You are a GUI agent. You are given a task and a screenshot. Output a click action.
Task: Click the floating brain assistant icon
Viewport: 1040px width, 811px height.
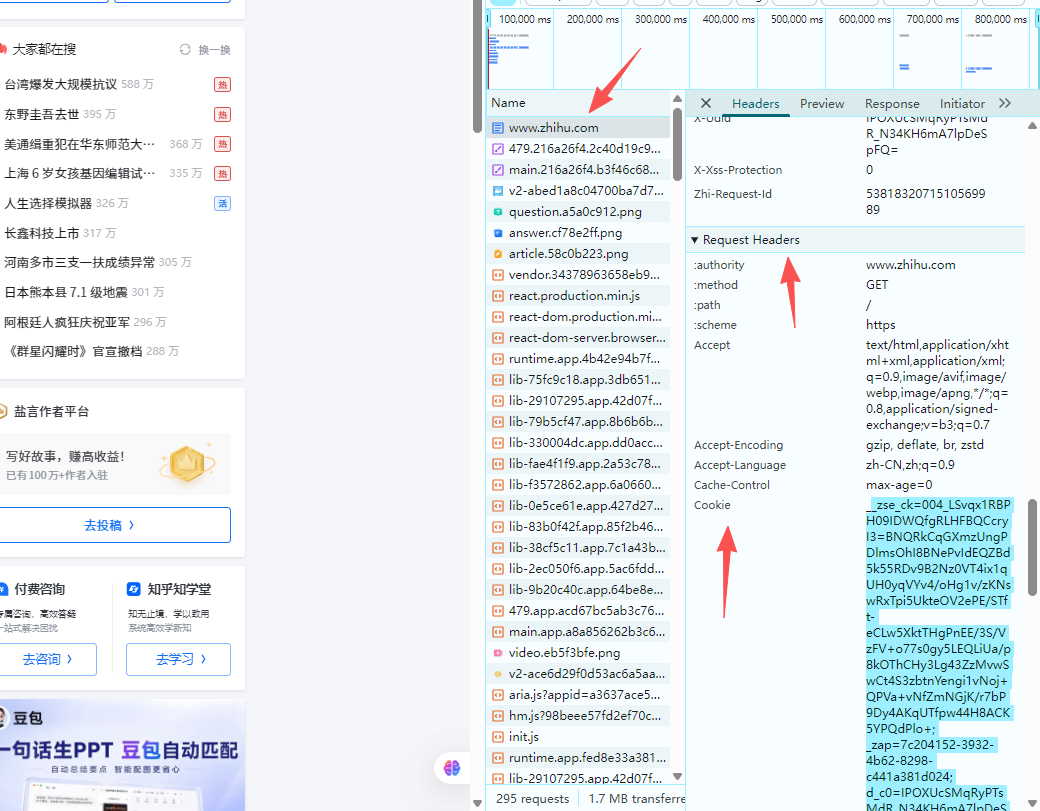[452, 768]
